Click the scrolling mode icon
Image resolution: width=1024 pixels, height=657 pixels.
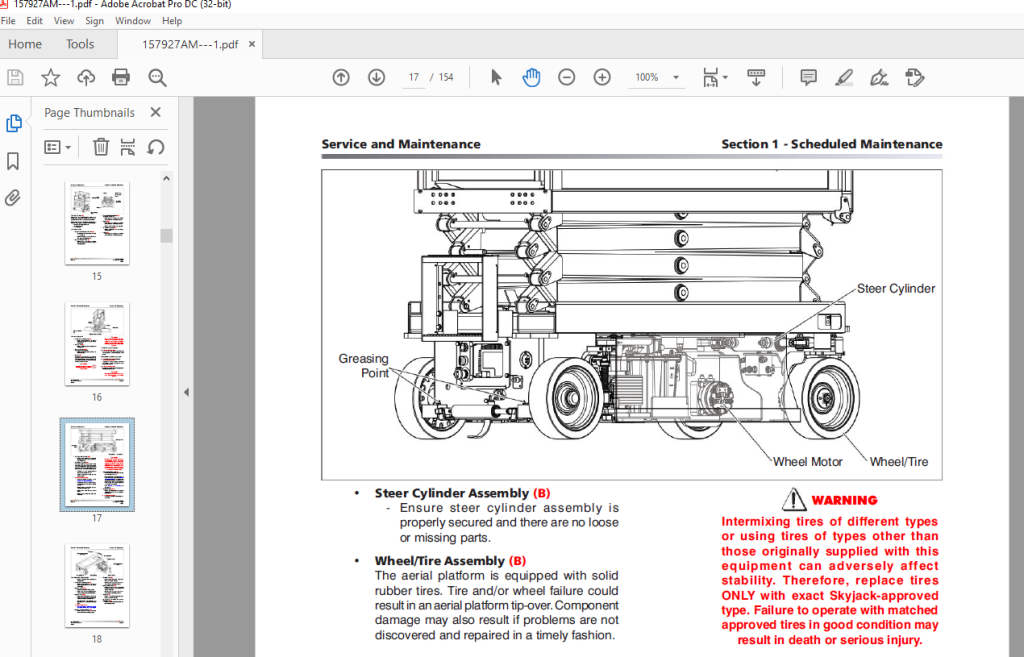(x=756, y=78)
